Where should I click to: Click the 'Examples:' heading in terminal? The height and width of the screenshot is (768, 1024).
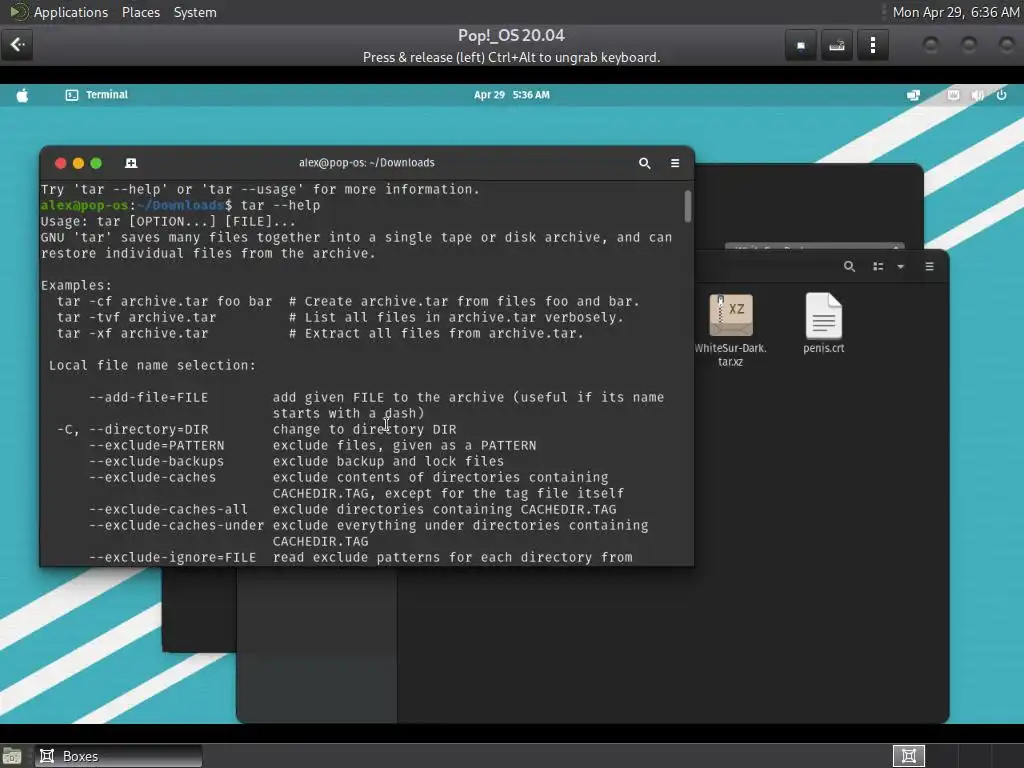point(76,285)
